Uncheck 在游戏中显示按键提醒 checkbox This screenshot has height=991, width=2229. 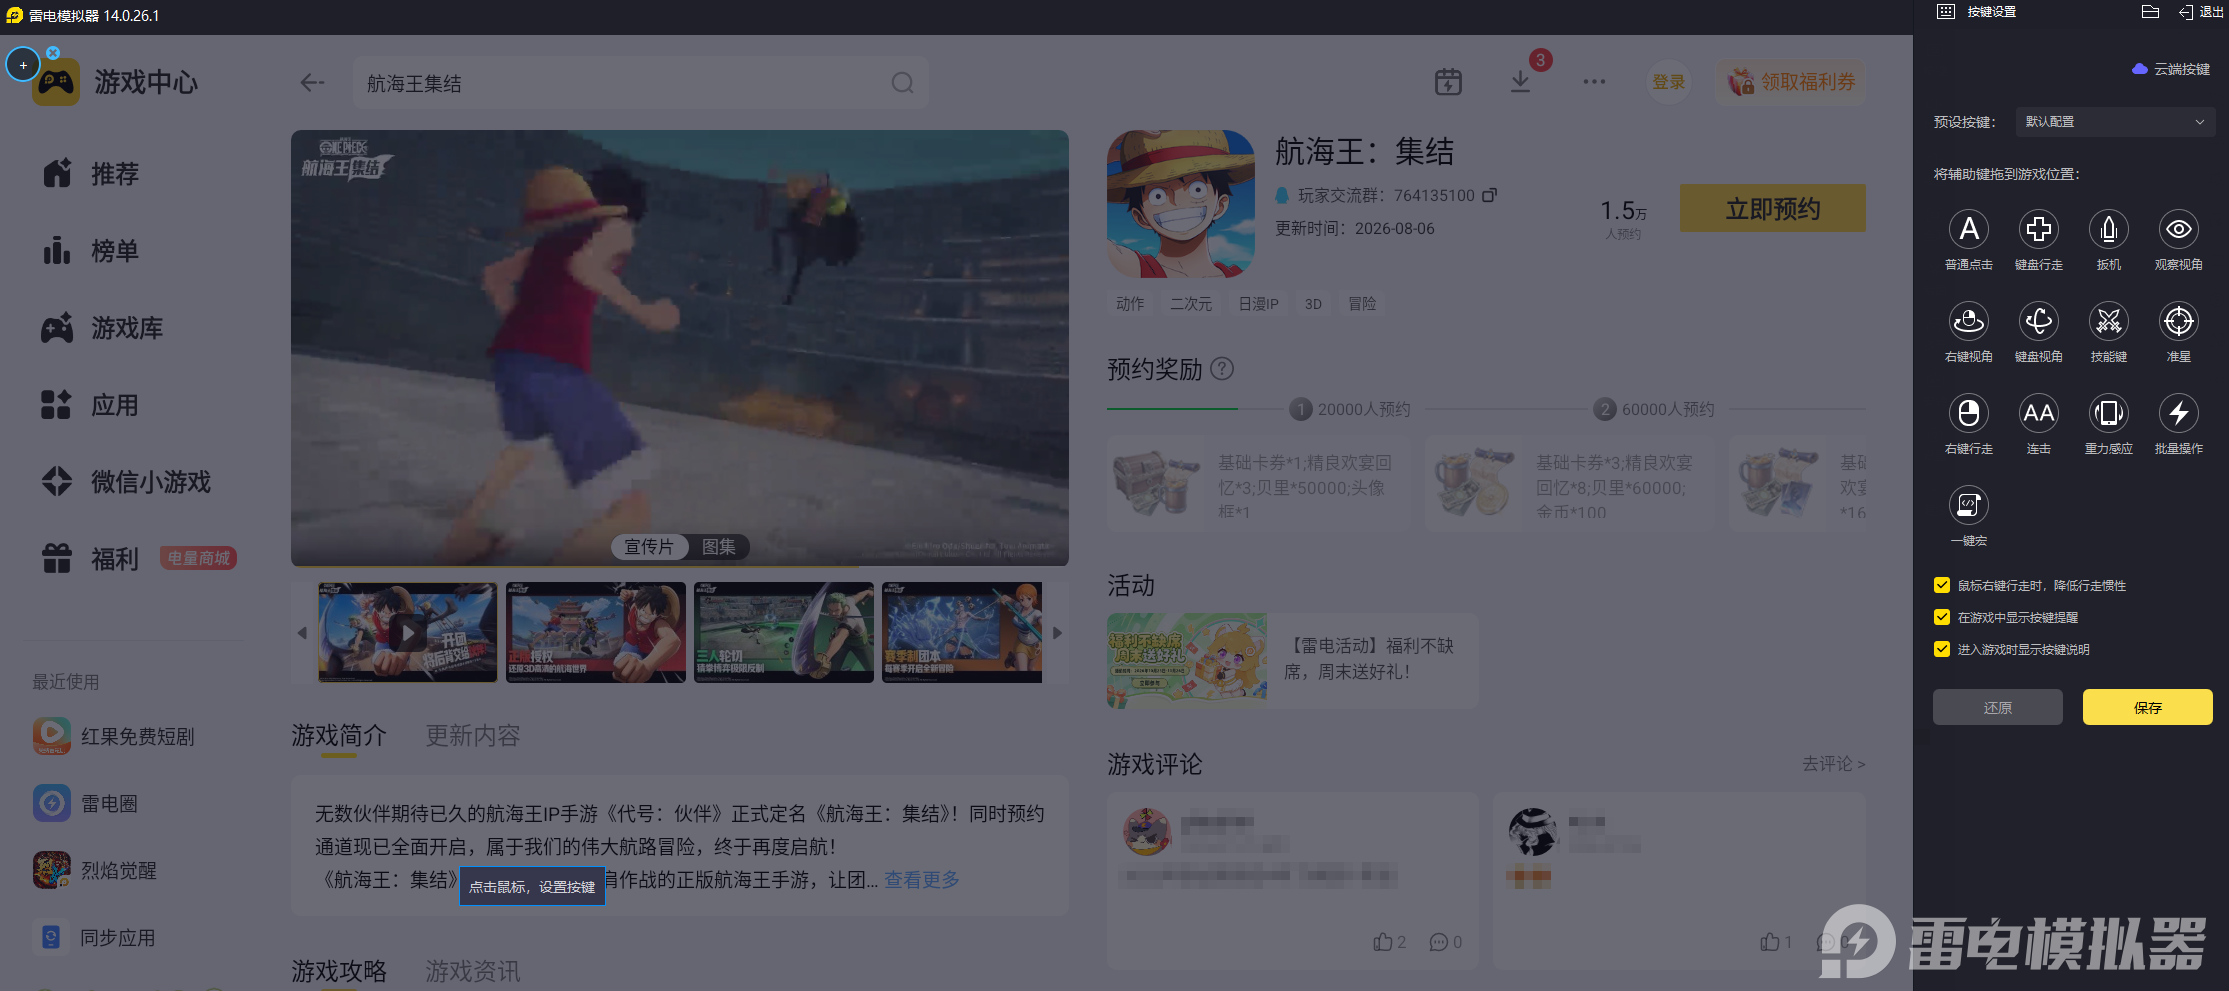(x=1942, y=617)
